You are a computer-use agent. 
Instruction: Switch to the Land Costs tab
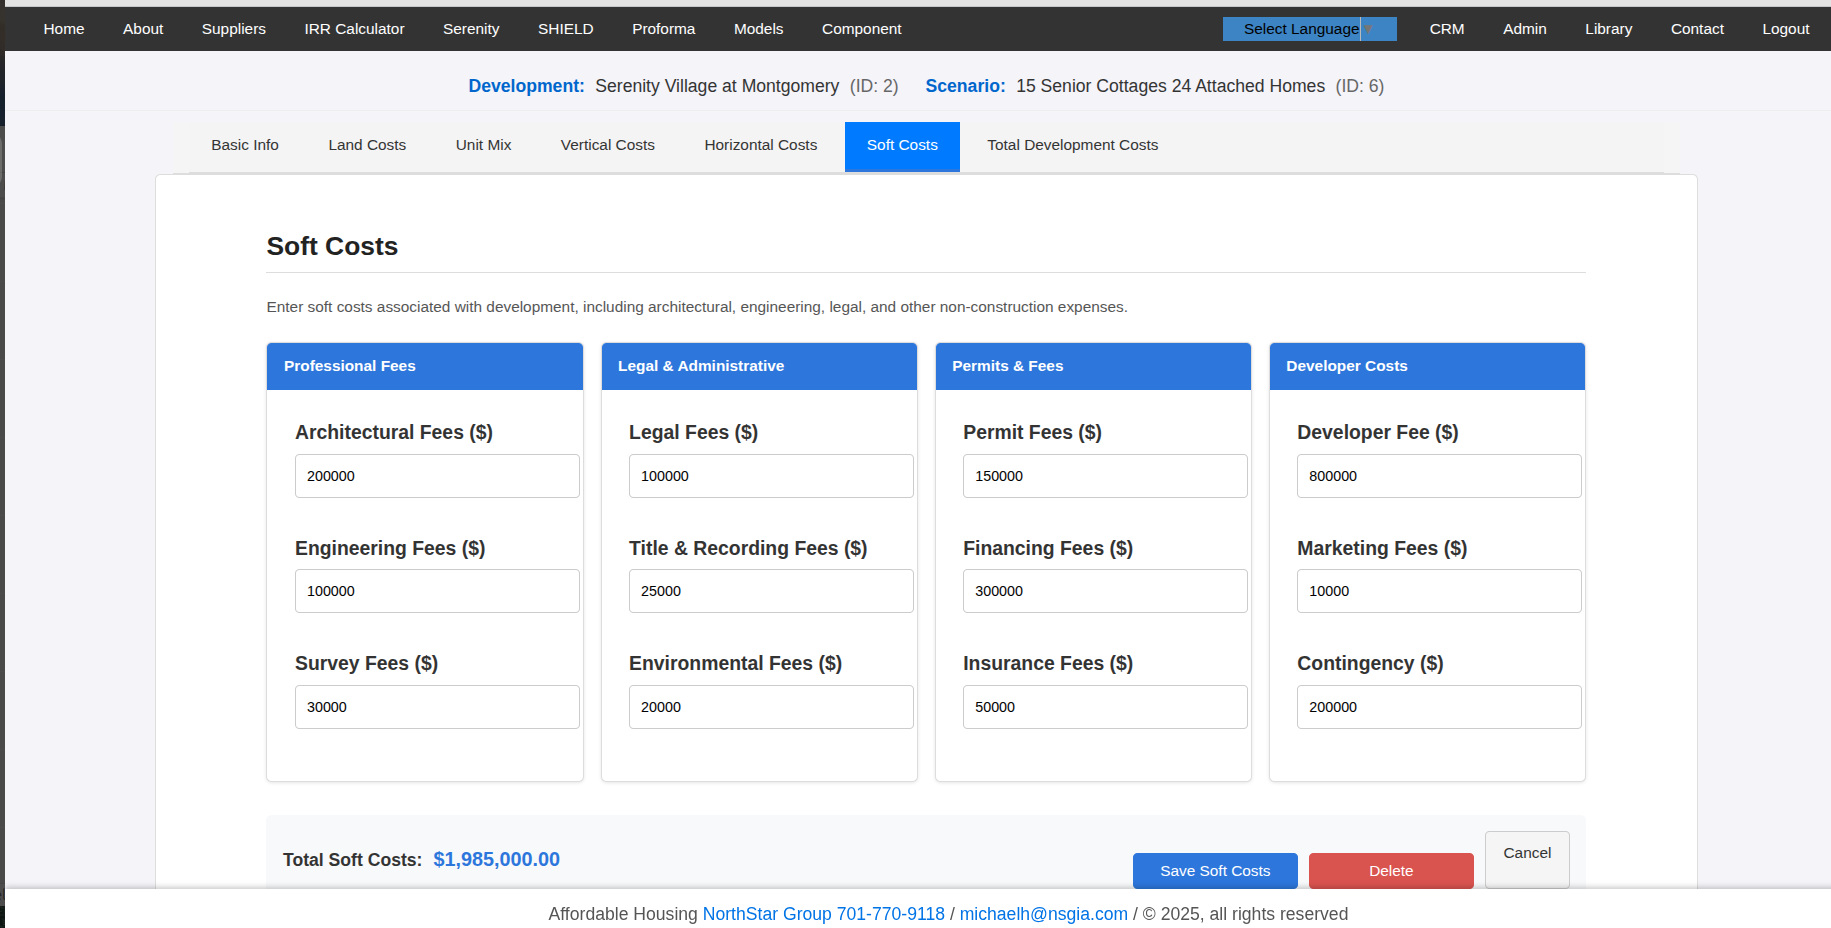[367, 145]
